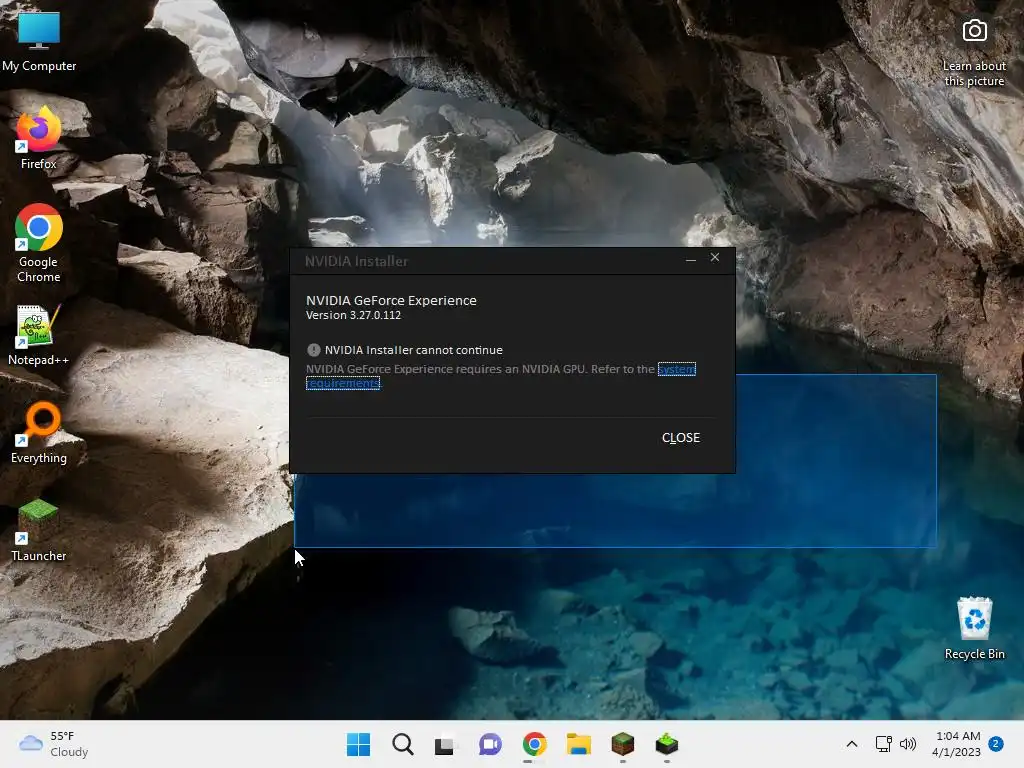The image size is (1024, 768).
Task: Select the Recycle Bin desktop icon
Action: tap(974, 628)
